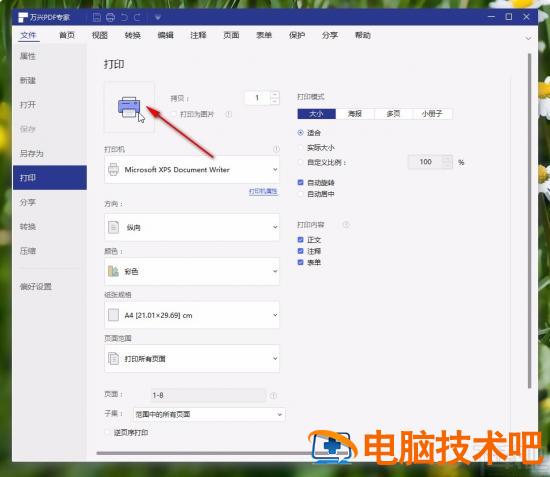
Task: Collapse the ribbon with the chevron at right
Action: pos(528,38)
